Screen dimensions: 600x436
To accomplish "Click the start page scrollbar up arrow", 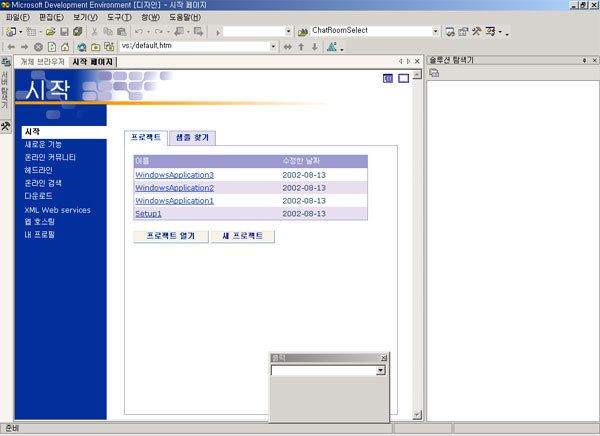I will tap(417, 74).
